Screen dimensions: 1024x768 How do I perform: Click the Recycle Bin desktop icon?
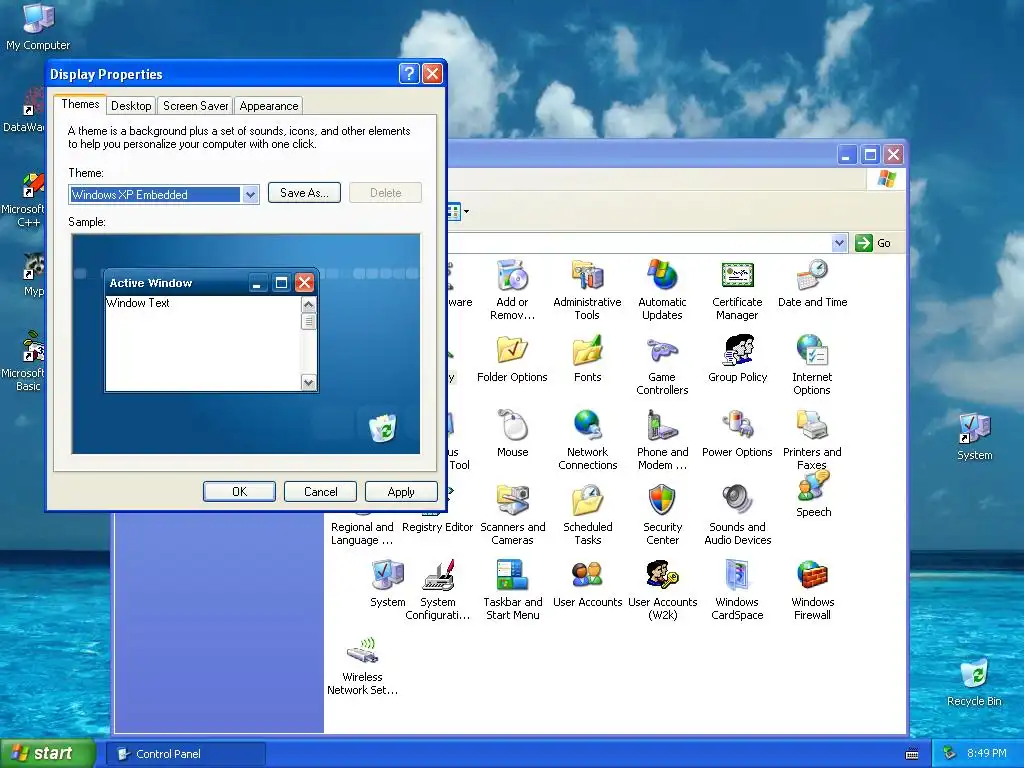click(974, 683)
